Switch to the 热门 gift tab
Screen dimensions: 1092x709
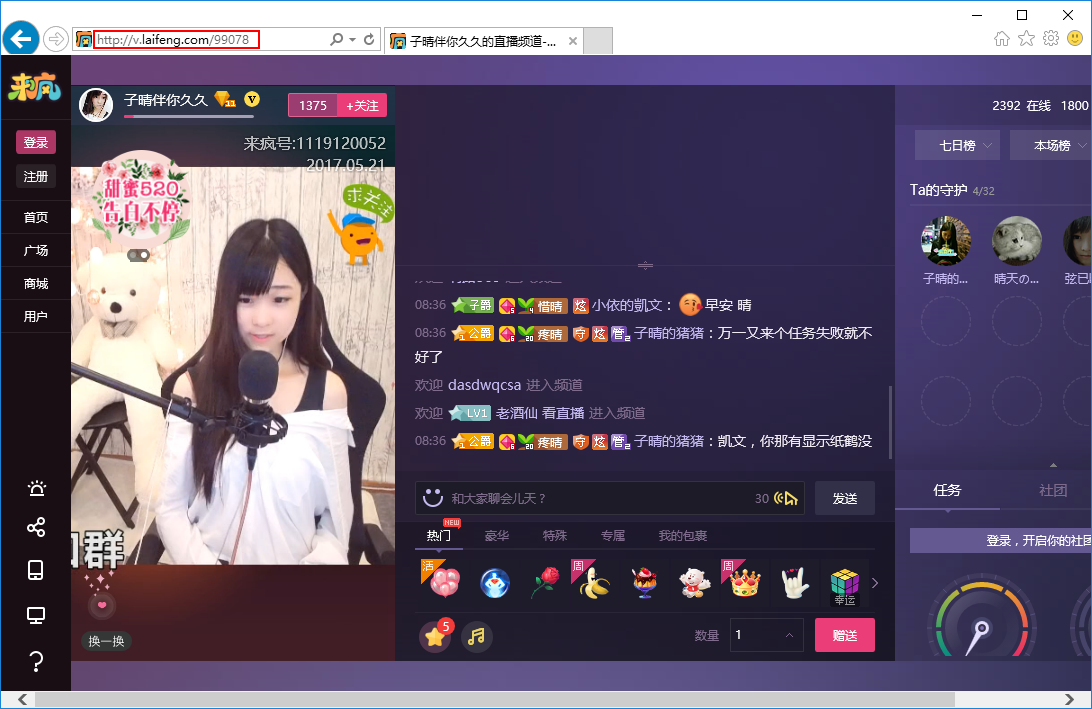pos(439,536)
